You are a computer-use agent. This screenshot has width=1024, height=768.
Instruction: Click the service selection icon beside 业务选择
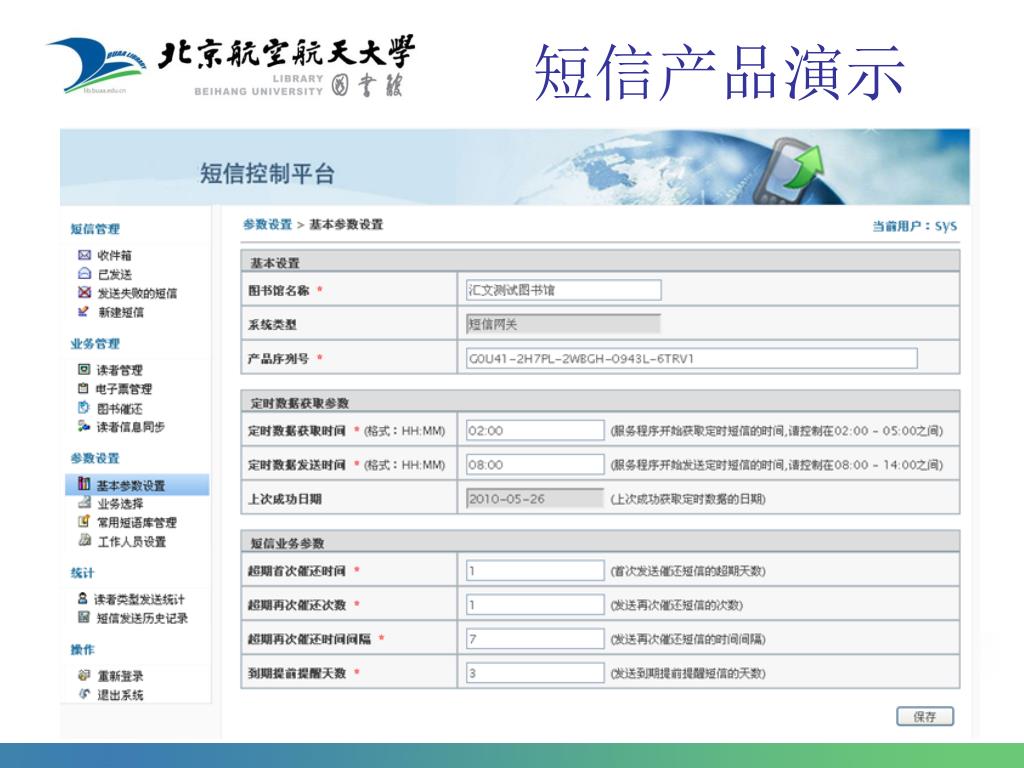[84, 503]
